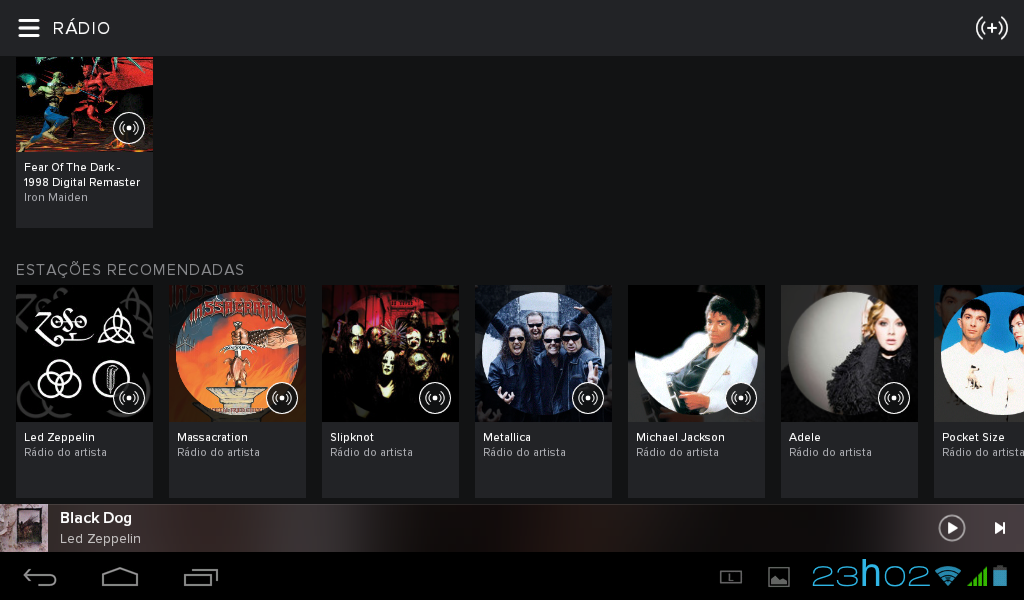This screenshot has width=1024, height=600.
Task: Skip to next track in player bar
Action: coord(1000,528)
